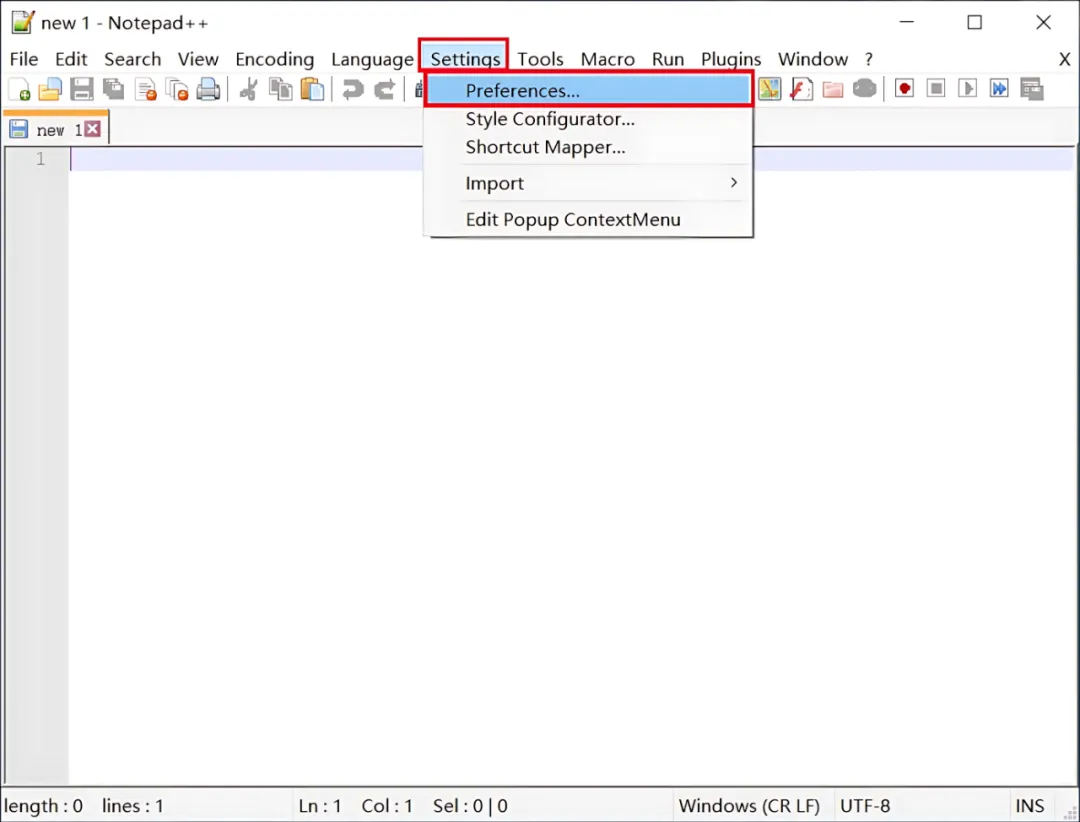Image resolution: width=1080 pixels, height=822 pixels.
Task: Play back the recorded macro icon
Action: 968,88
